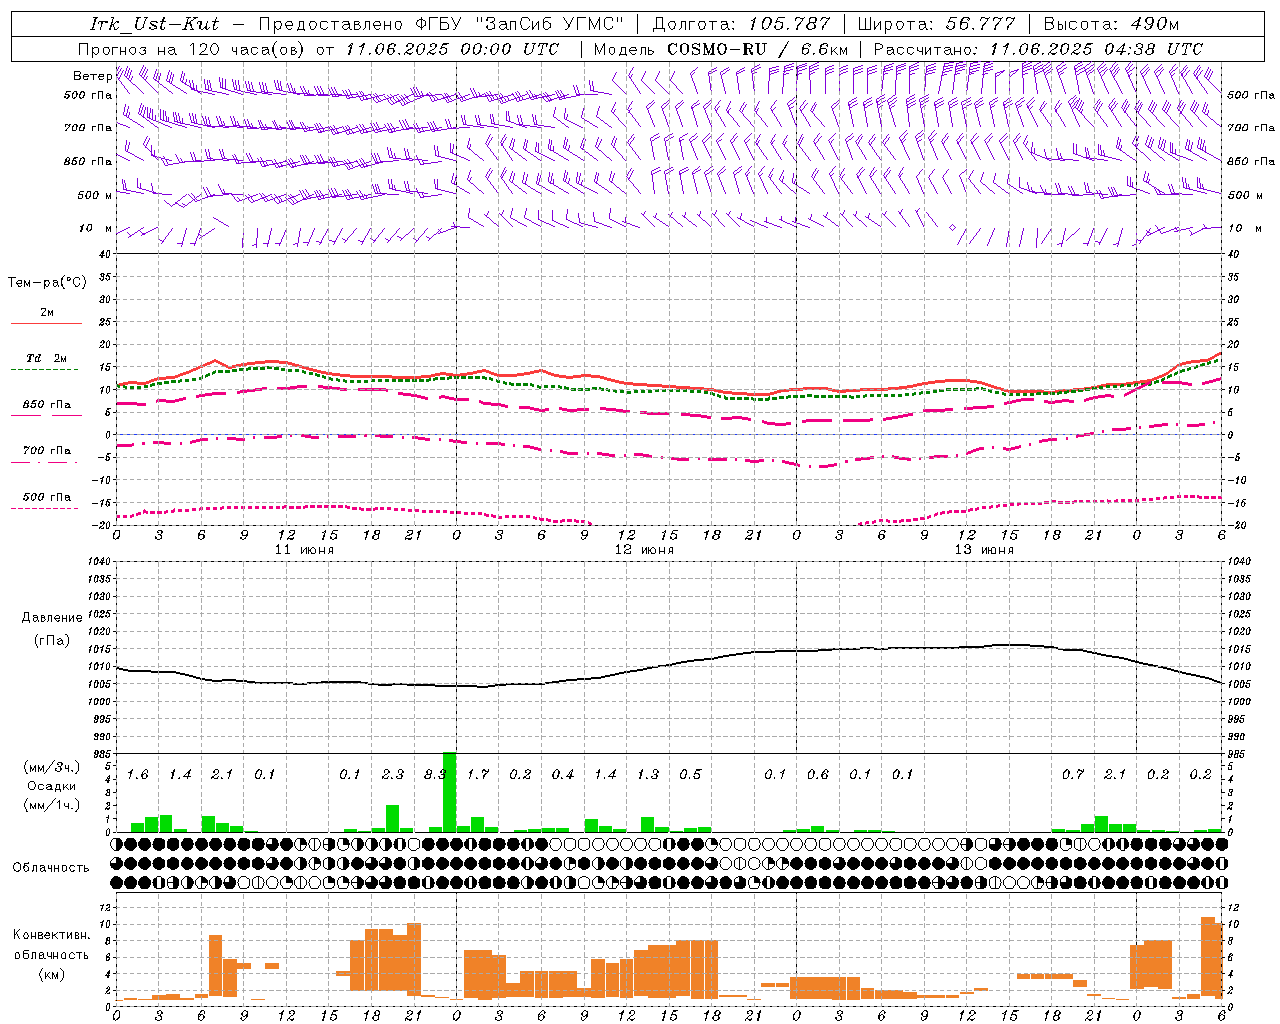
Task: Click 'Прогноз на 120 часа(ов)' forecast label
Action: coord(193,49)
